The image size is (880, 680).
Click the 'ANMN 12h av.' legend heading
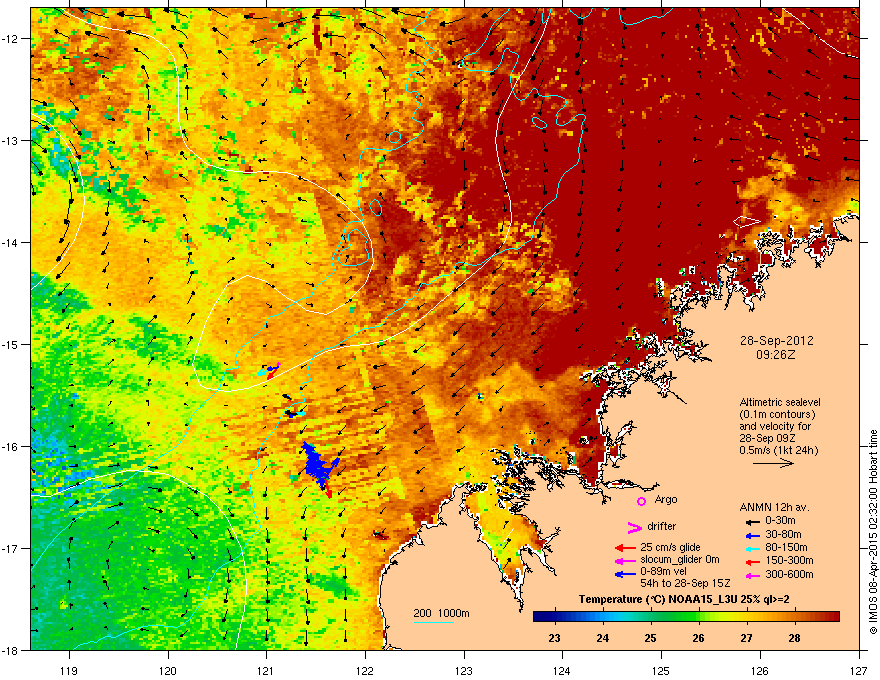tap(774, 507)
